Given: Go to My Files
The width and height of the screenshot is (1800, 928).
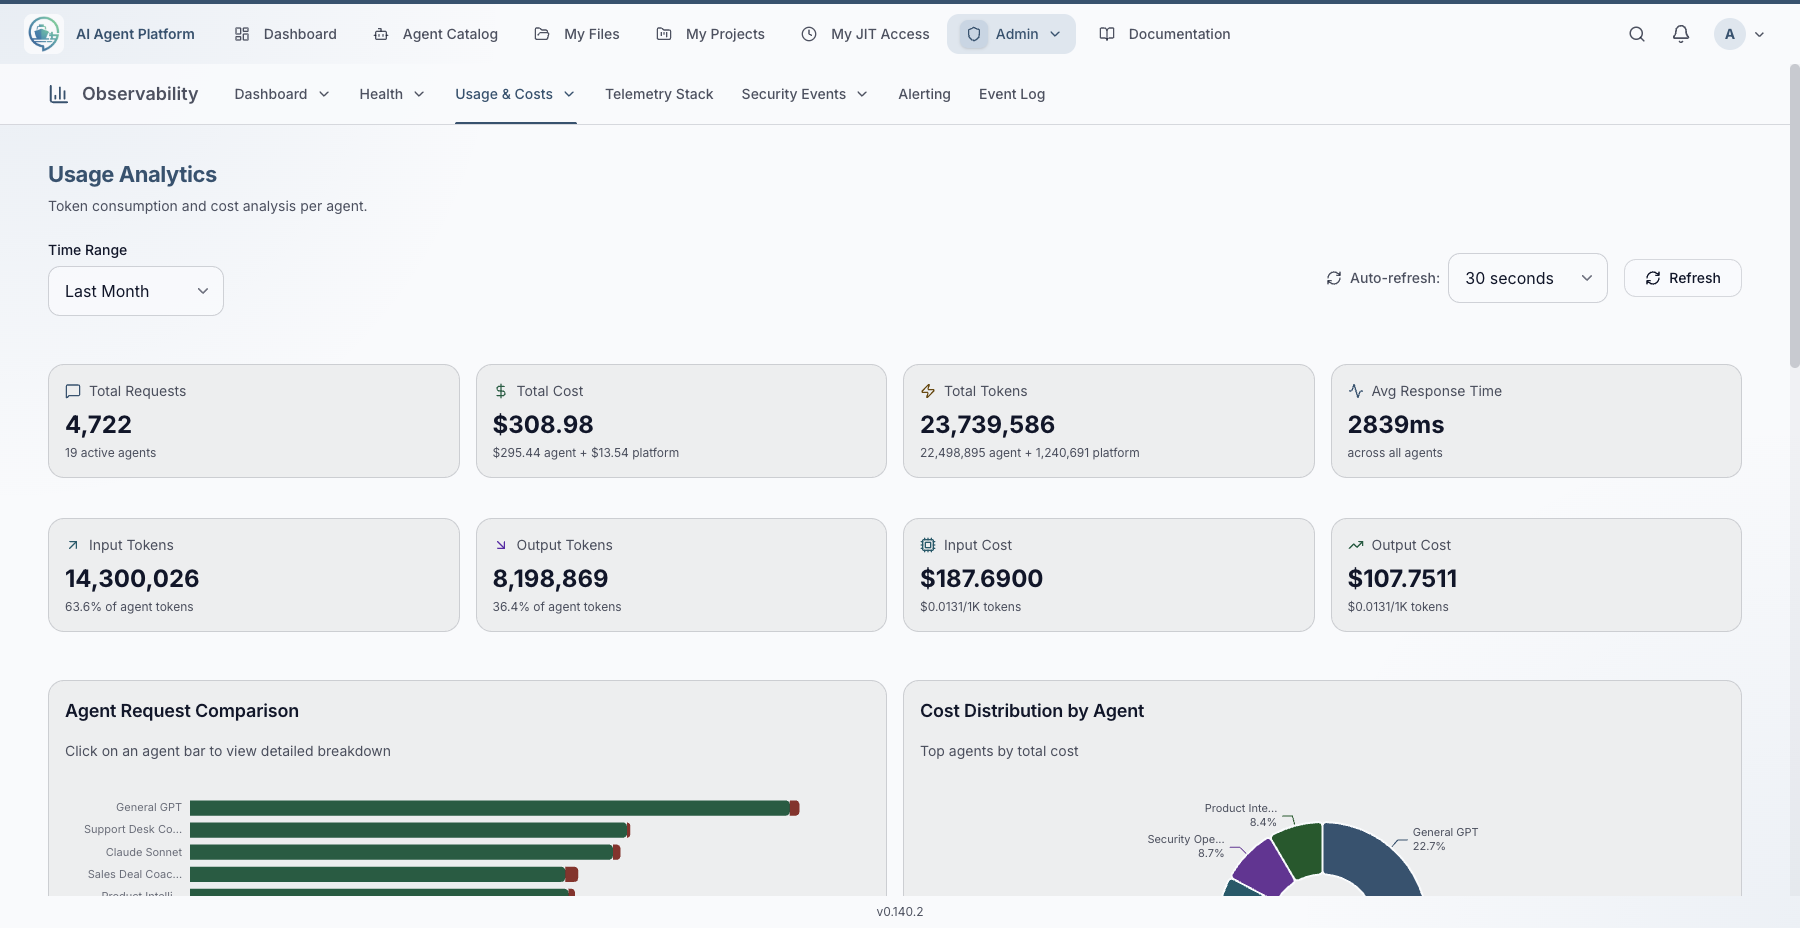Looking at the screenshot, I should 577,34.
